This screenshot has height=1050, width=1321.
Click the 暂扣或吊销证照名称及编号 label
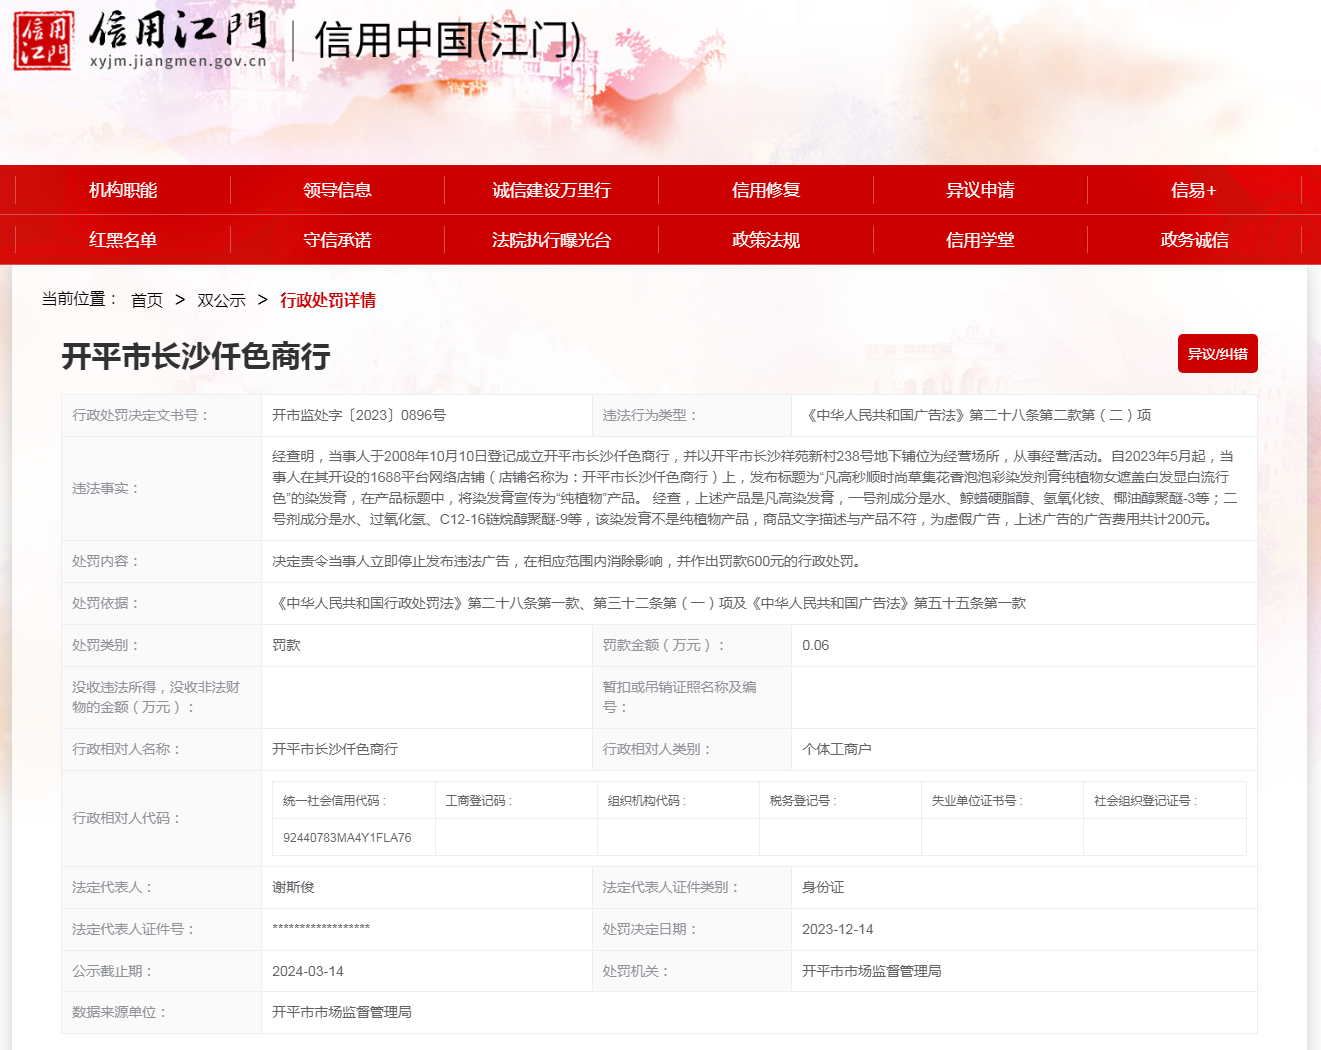[x=679, y=697]
